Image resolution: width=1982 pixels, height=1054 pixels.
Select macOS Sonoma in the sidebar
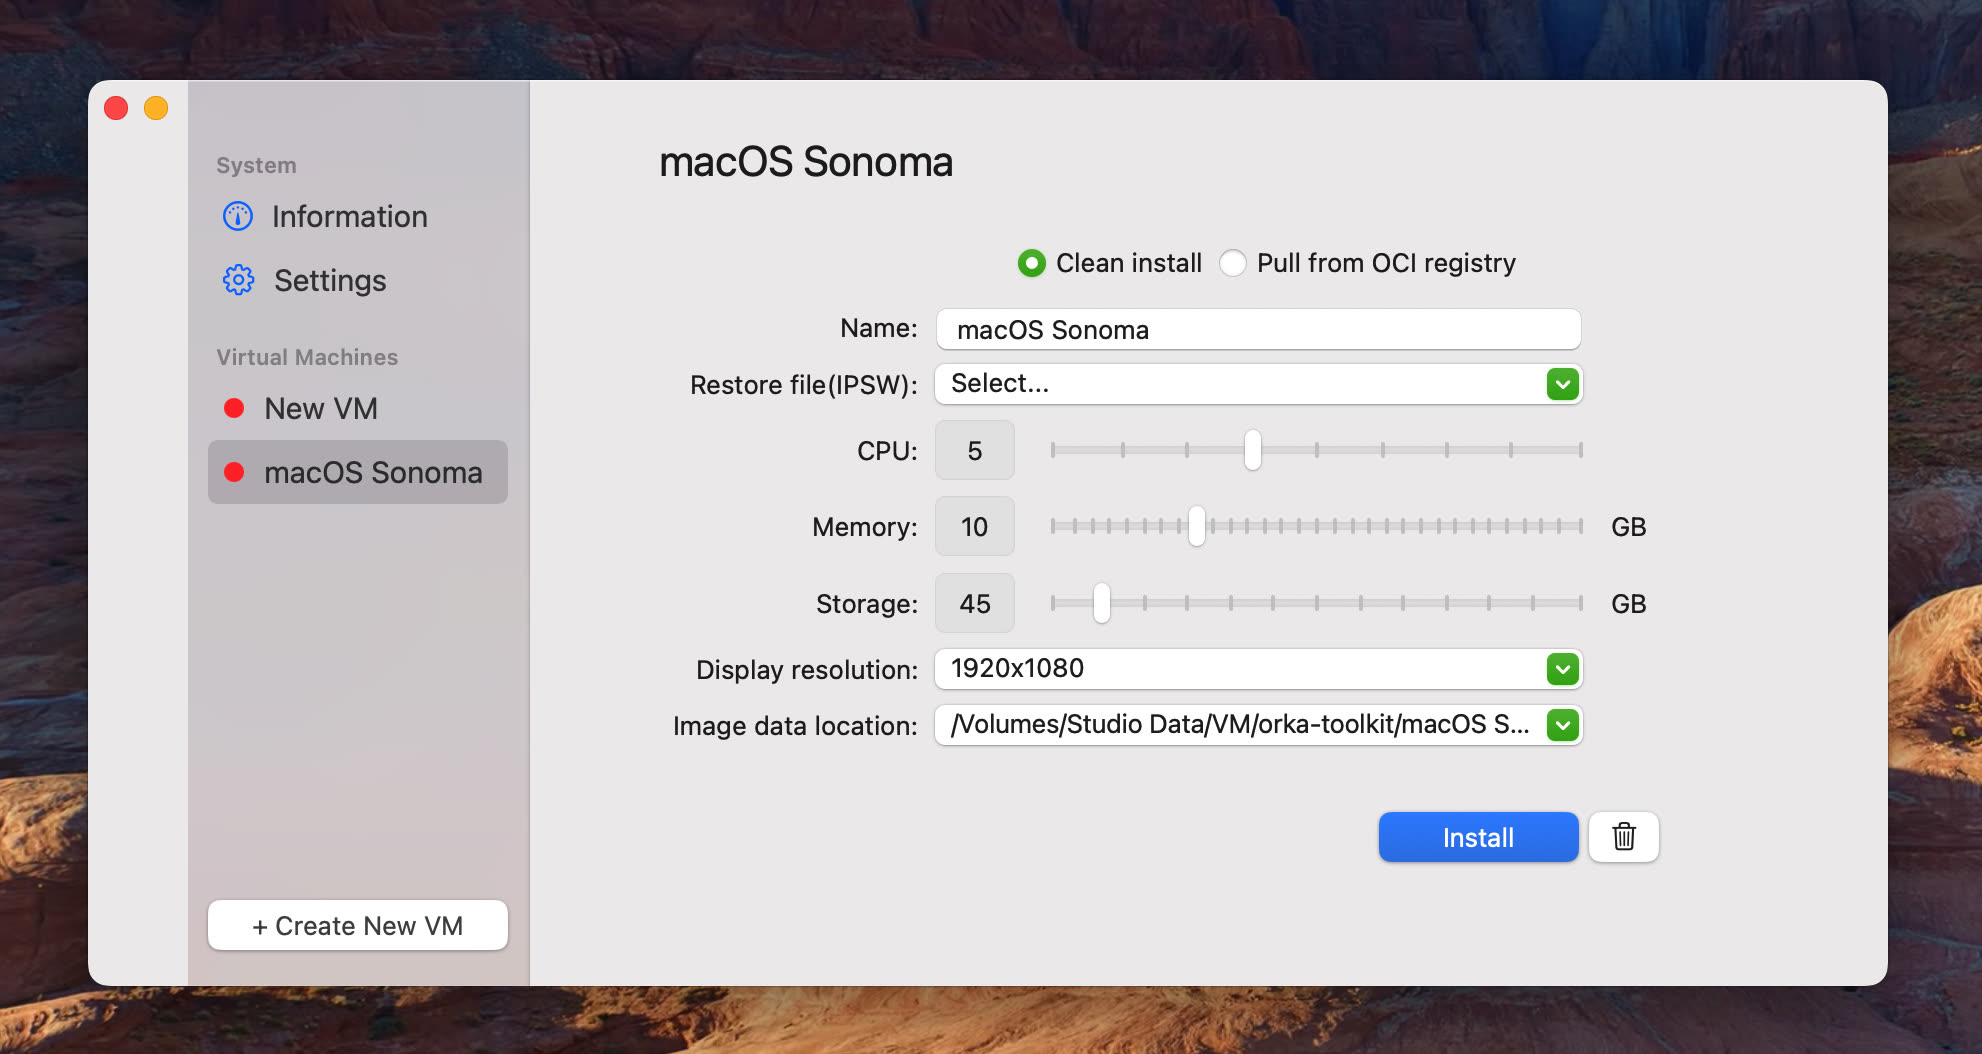(x=372, y=471)
